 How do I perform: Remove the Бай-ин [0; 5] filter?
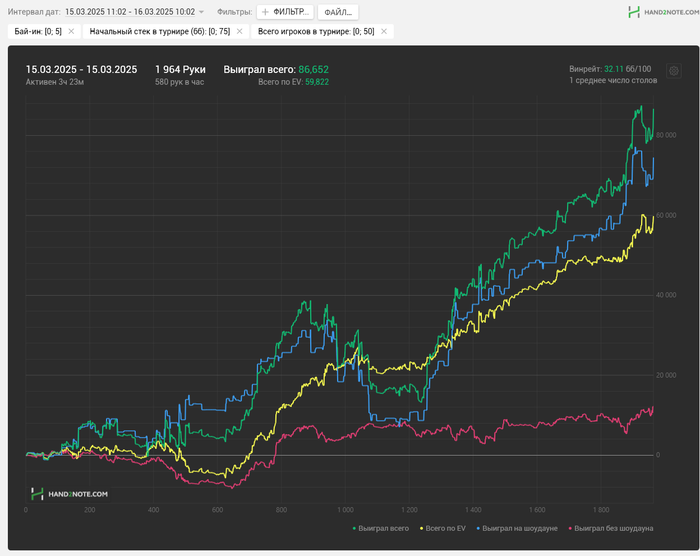pyautogui.click(x=71, y=31)
